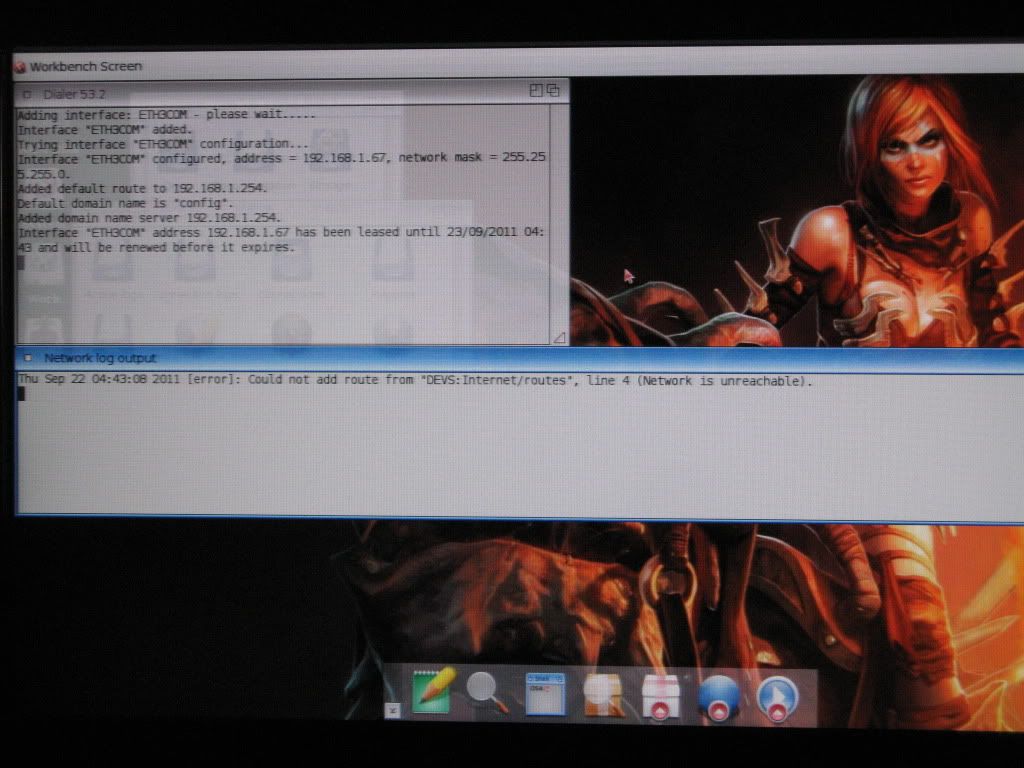Image resolution: width=1024 pixels, height=768 pixels.
Task: Click 'Default domain name is "config"' line
Action: 125,202
